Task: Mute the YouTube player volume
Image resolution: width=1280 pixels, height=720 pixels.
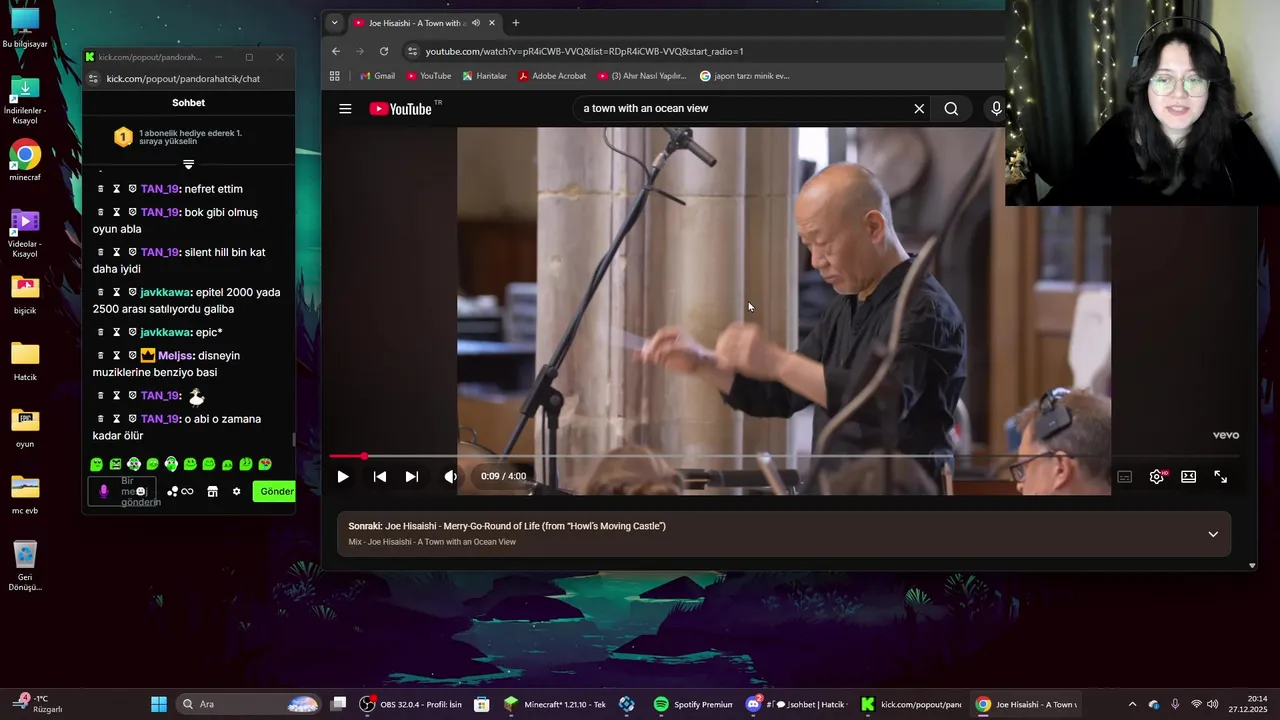Action: (450, 477)
